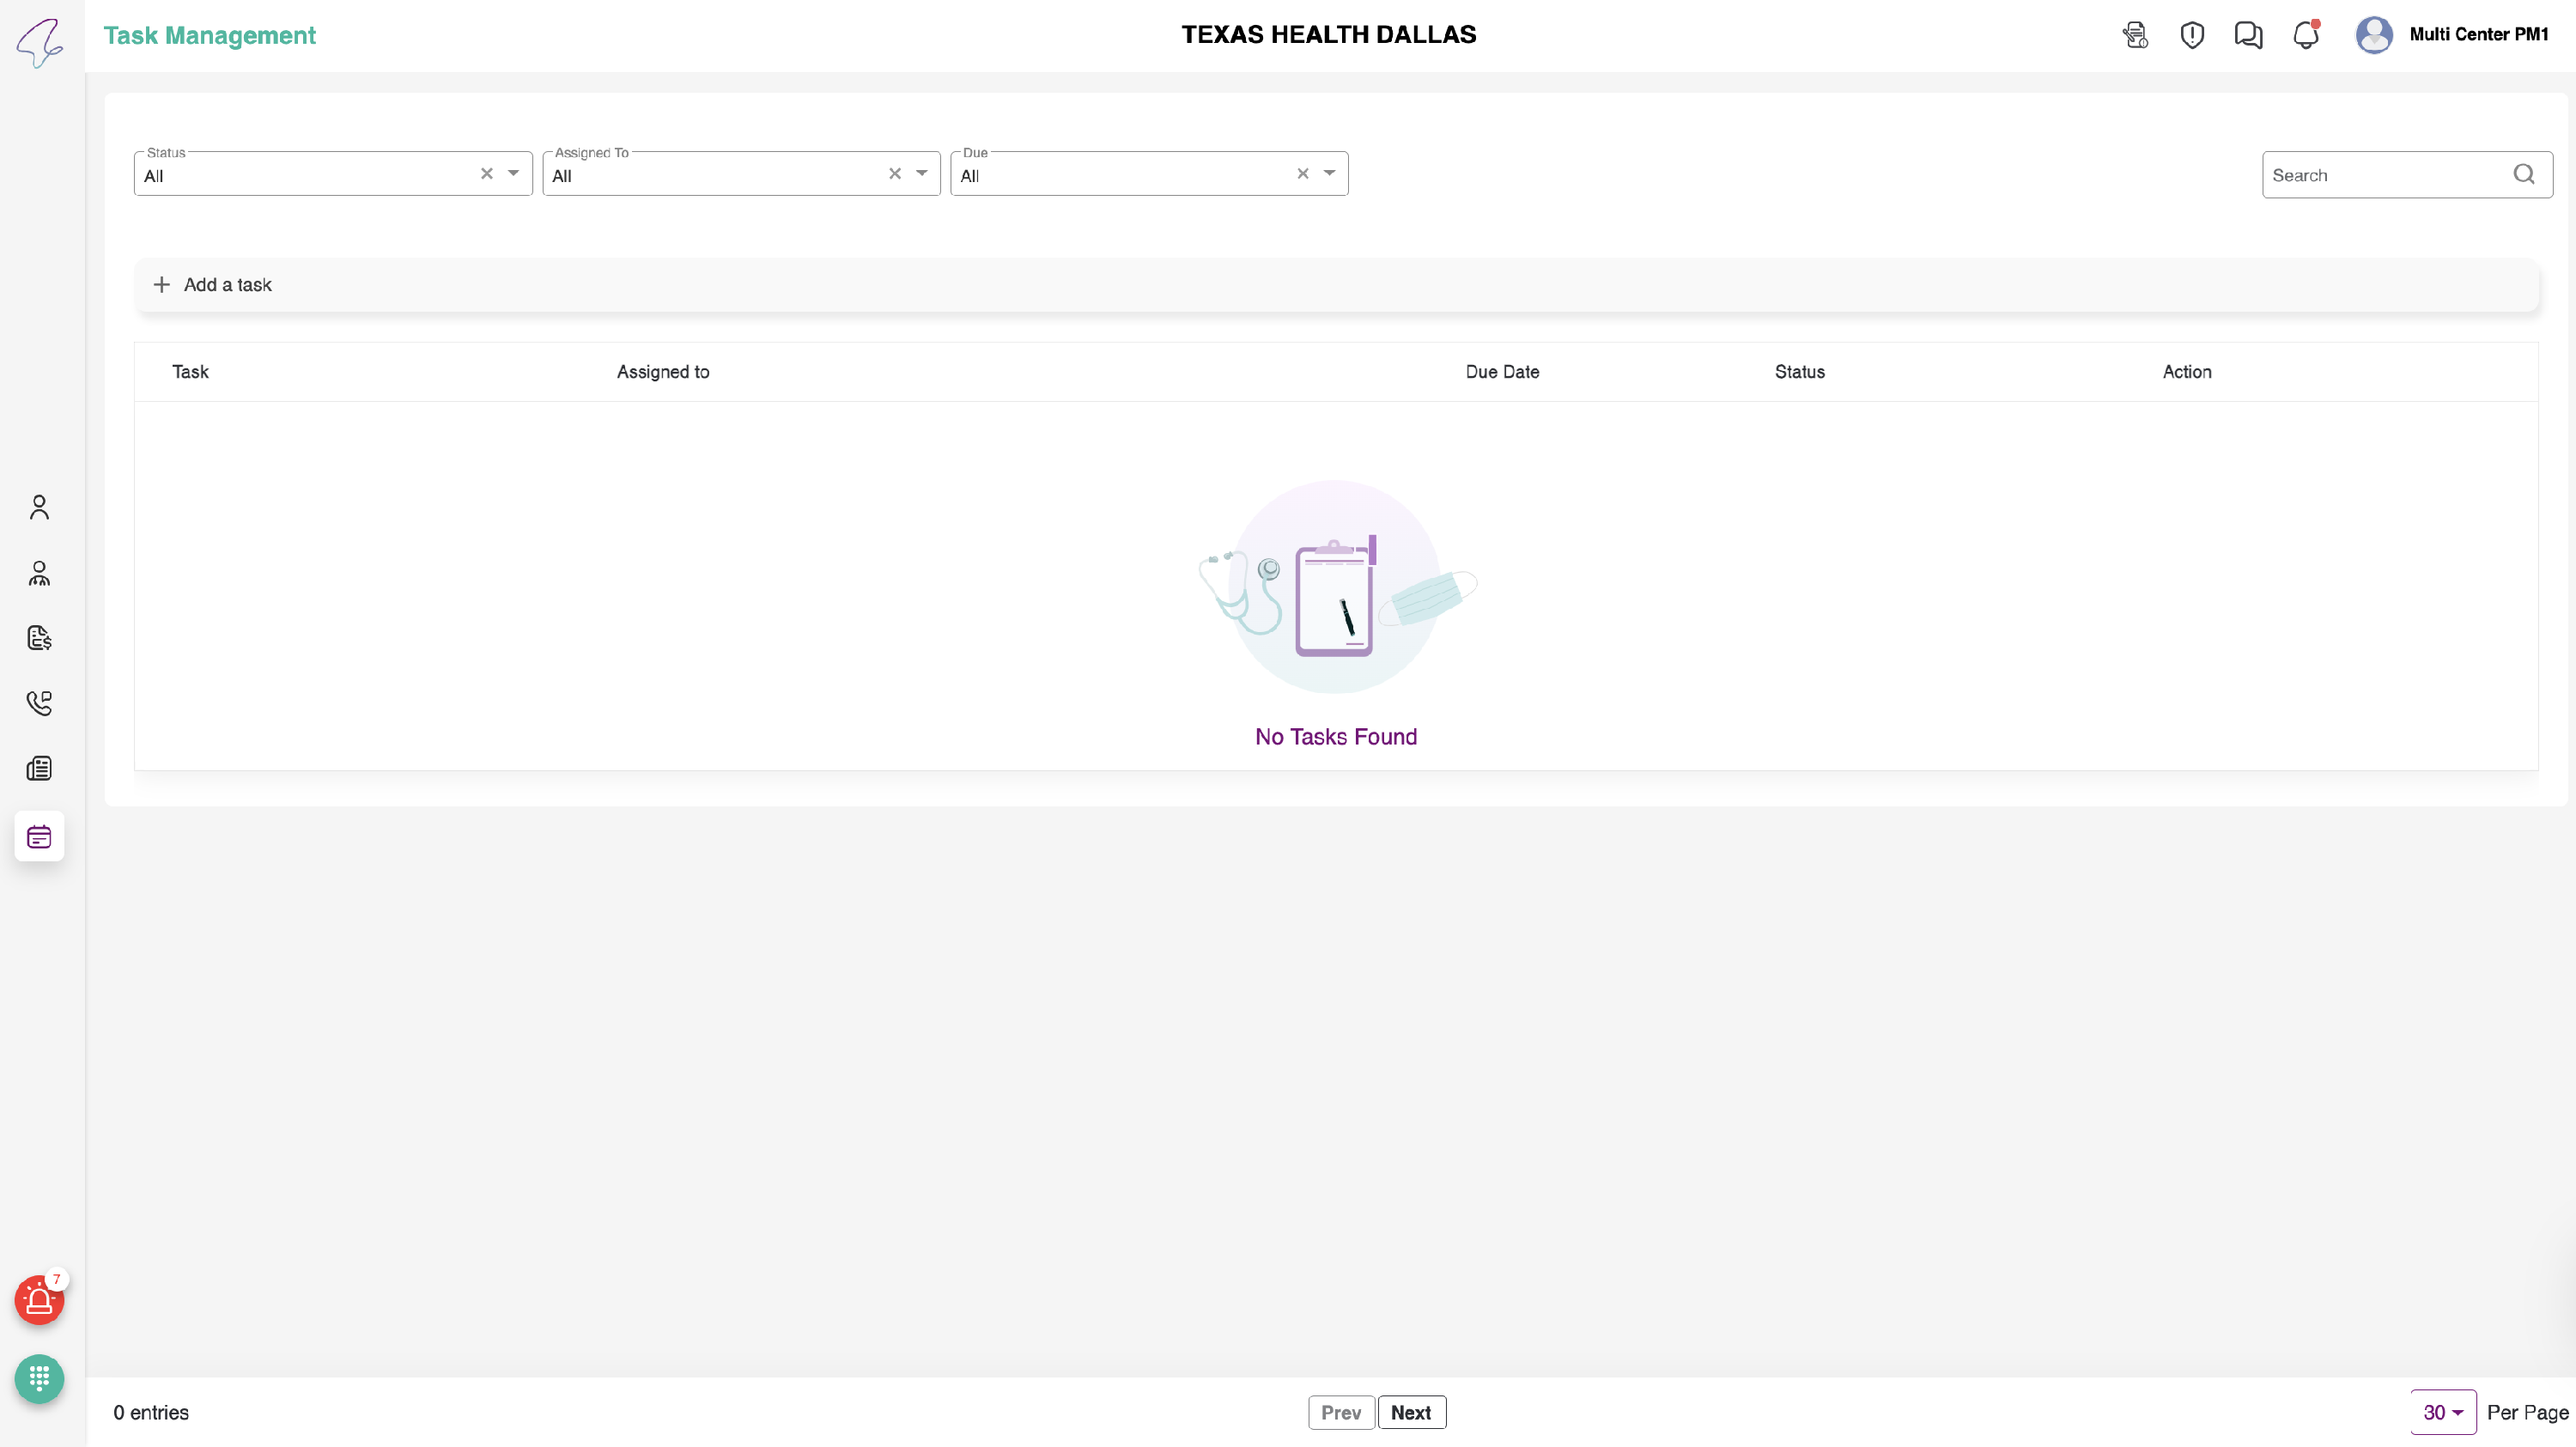Clear the Due filter selection
Image resolution: width=2576 pixels, height=1447 pixels.
(x=1302, y=174)
